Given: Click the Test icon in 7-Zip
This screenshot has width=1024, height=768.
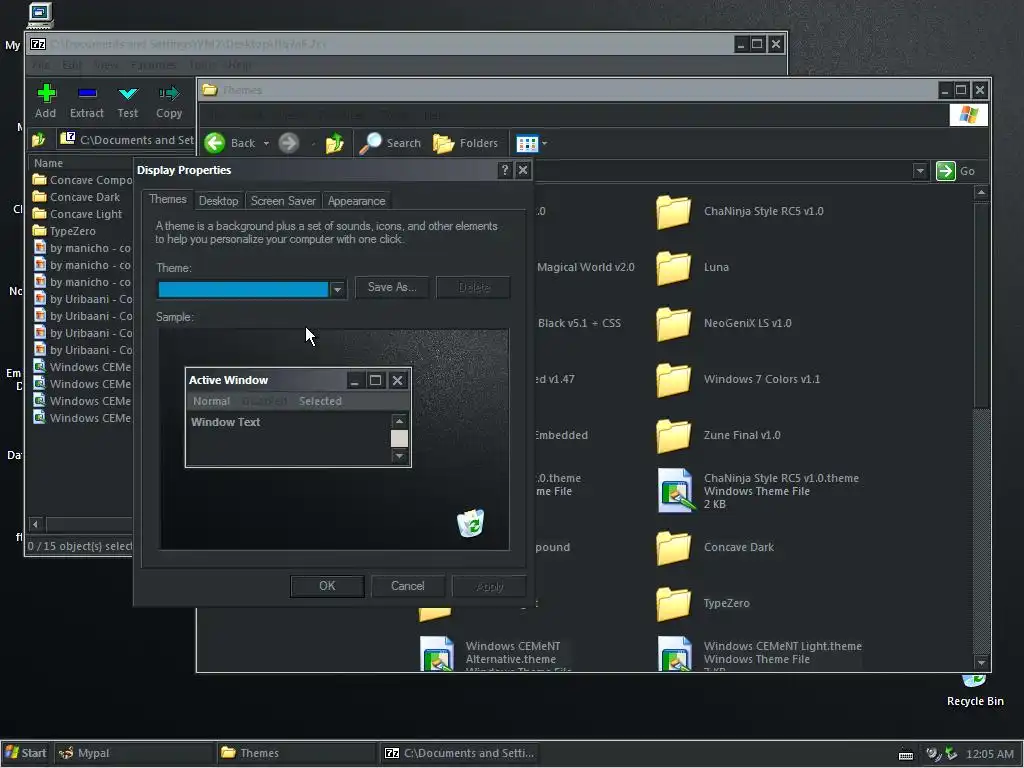Looking at the screenshot, I should (128, 94).
